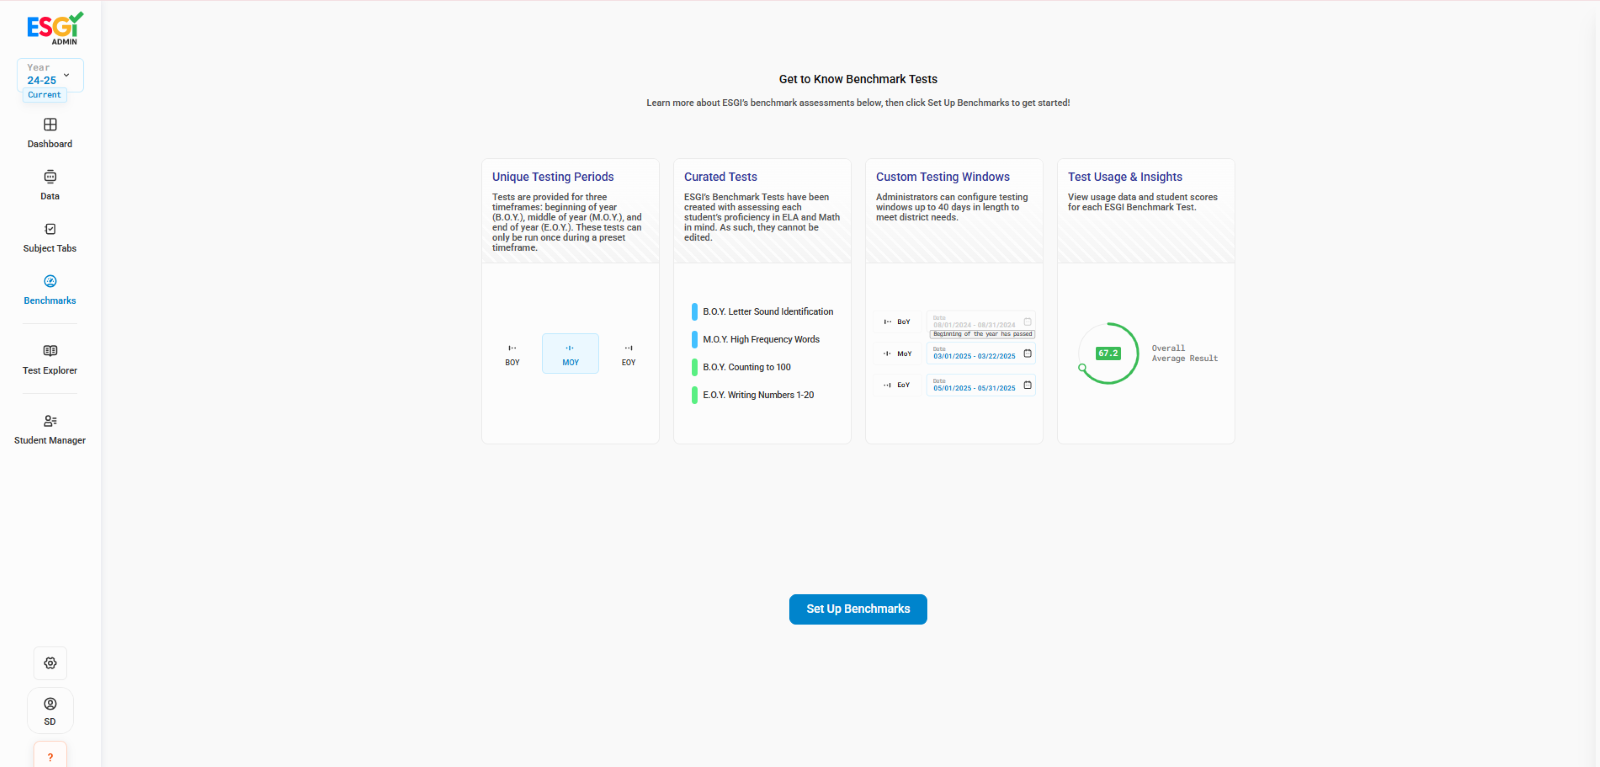Click the Administrators can configure testing windows description
Image resolution: width=1600 pixels, height=767 pixels.
pos(952,207)
